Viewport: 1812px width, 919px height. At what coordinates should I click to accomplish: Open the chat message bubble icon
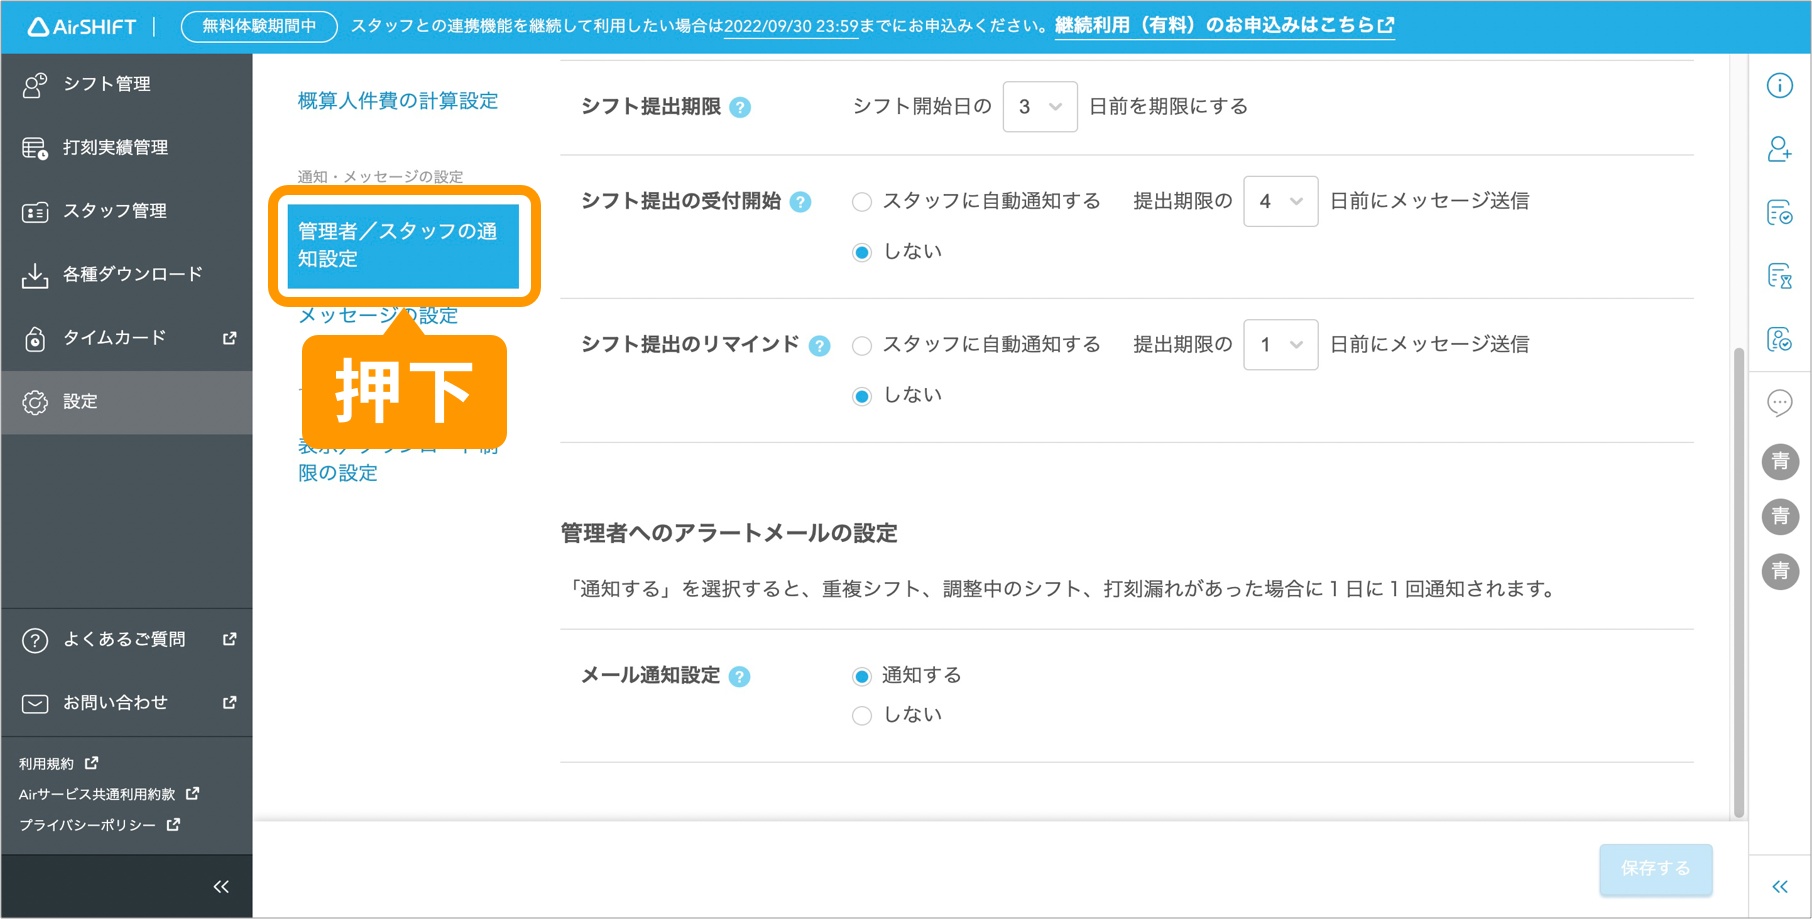click(1780, 404)
